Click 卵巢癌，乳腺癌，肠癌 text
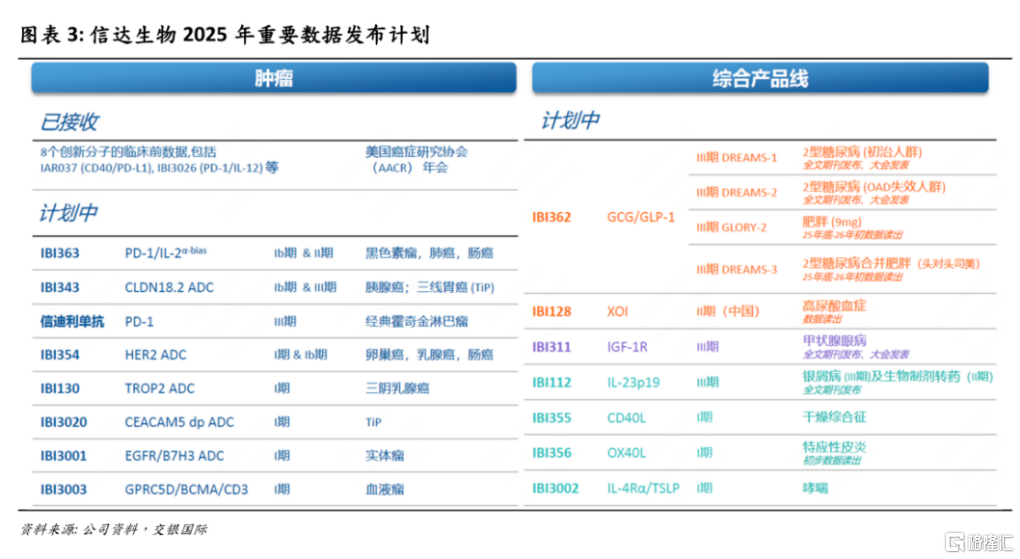This screenshot has height=559, width=1020. [429, 355]
